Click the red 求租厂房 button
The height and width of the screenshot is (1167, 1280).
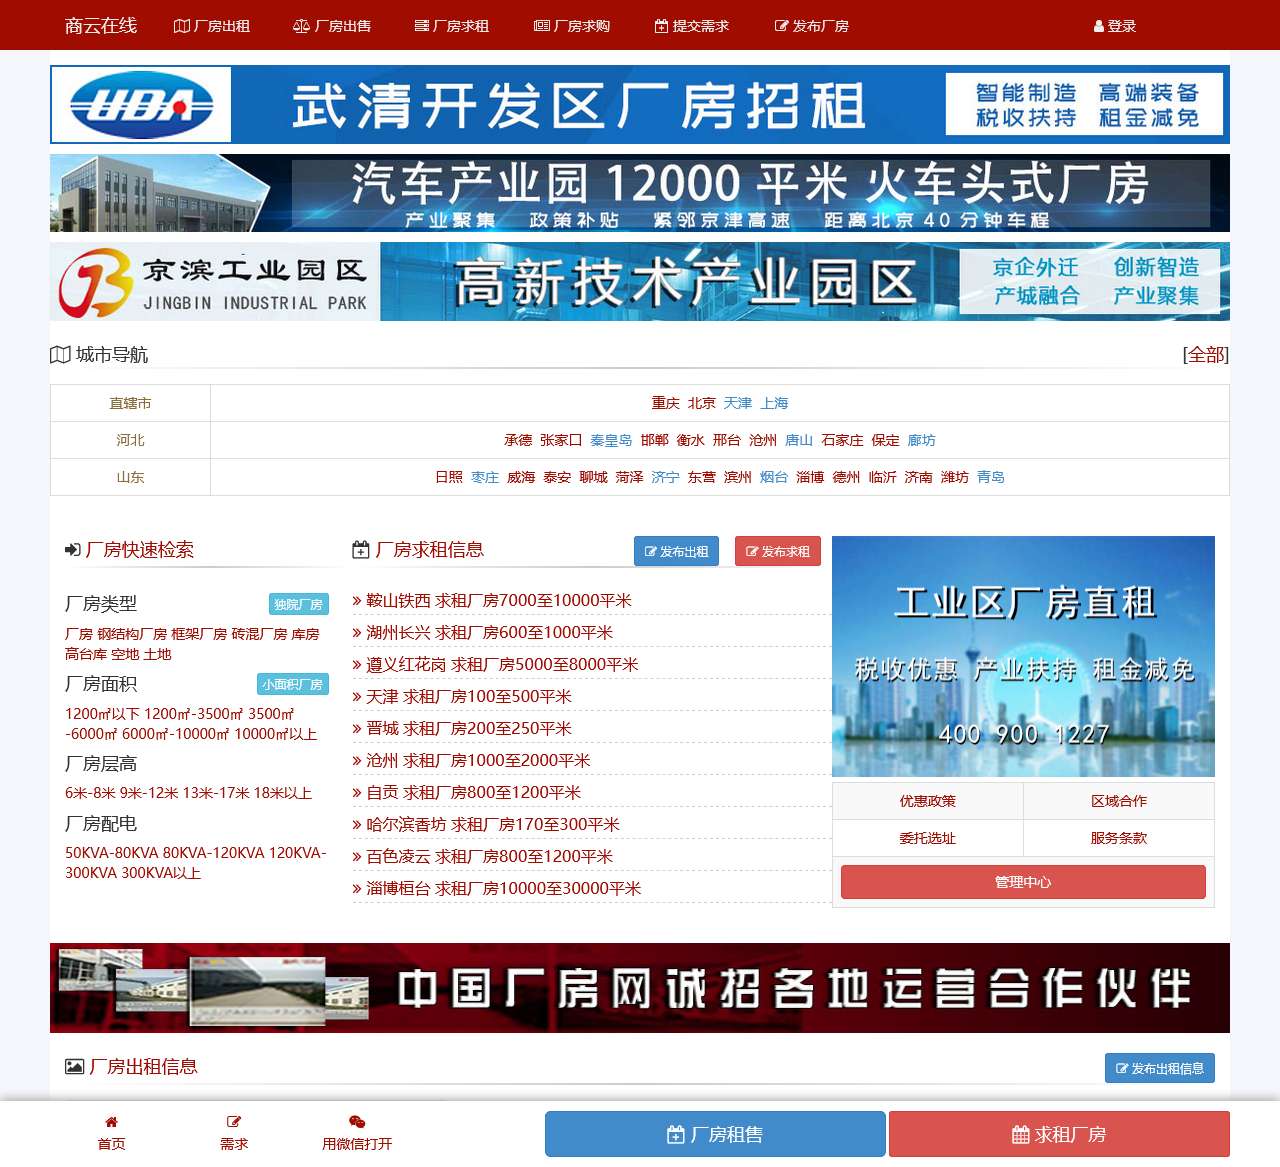coord(1059,1134)
